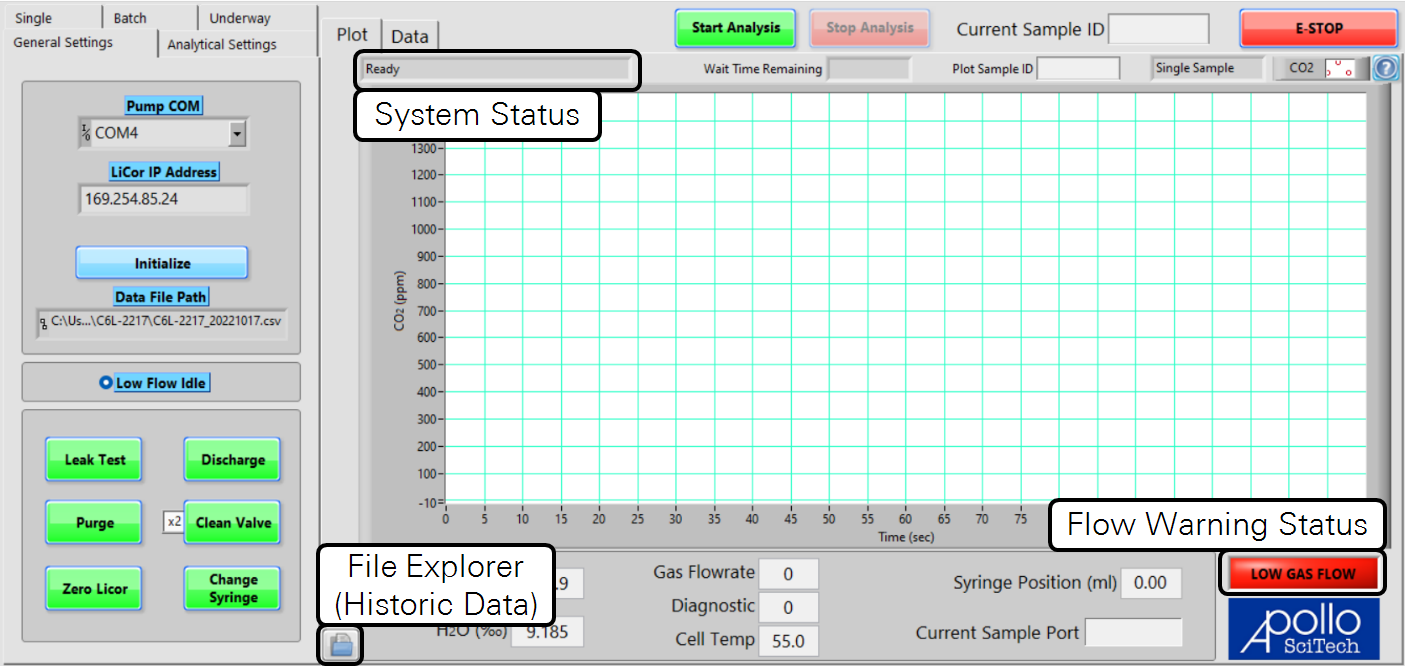The width and height of the screenshot is (1405, 666).
Task: Click the I/O icon beside COM4
Action: [86, 133]
